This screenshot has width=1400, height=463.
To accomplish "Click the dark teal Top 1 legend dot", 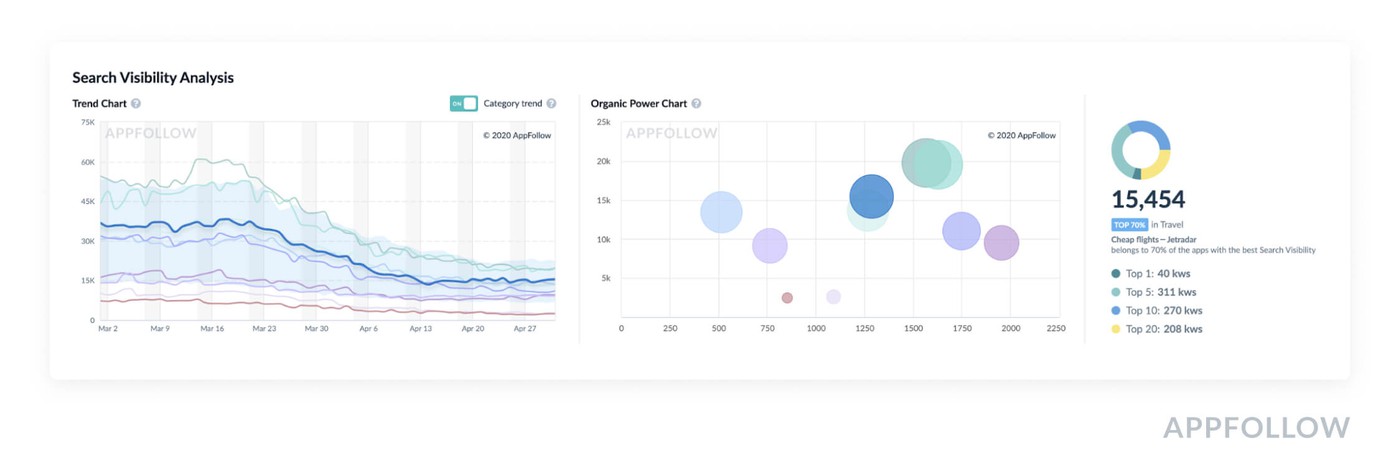I will [x=1116, y=273].
